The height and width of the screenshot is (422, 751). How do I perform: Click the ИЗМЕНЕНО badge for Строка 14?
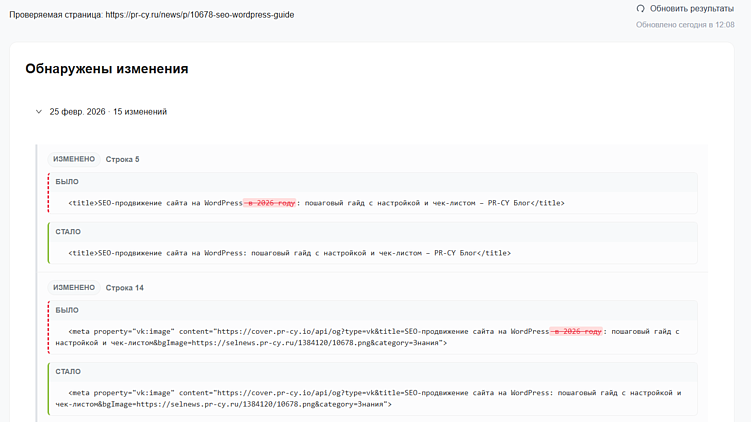coord(74,287)
